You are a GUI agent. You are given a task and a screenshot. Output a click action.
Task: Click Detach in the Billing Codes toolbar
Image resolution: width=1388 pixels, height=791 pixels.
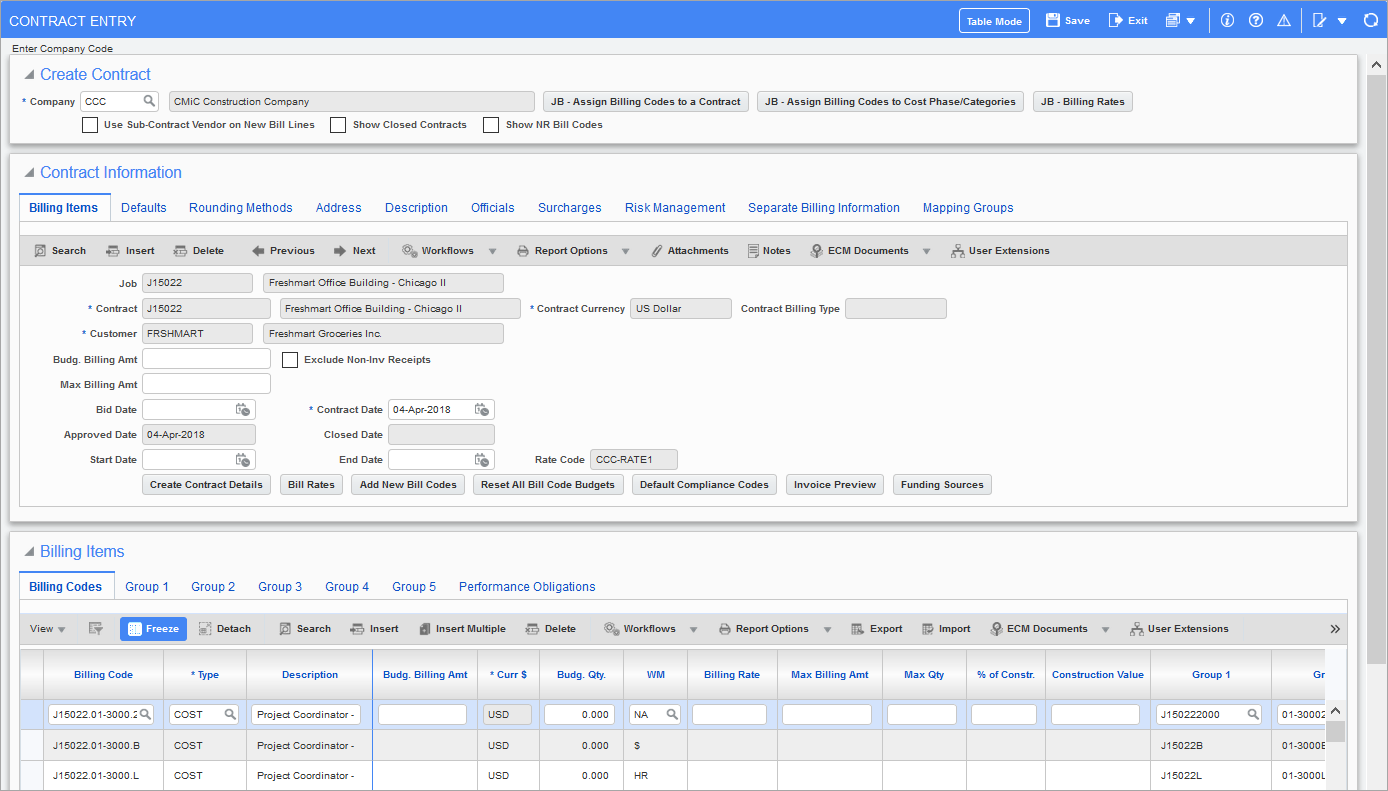click(x=224, y=629)
